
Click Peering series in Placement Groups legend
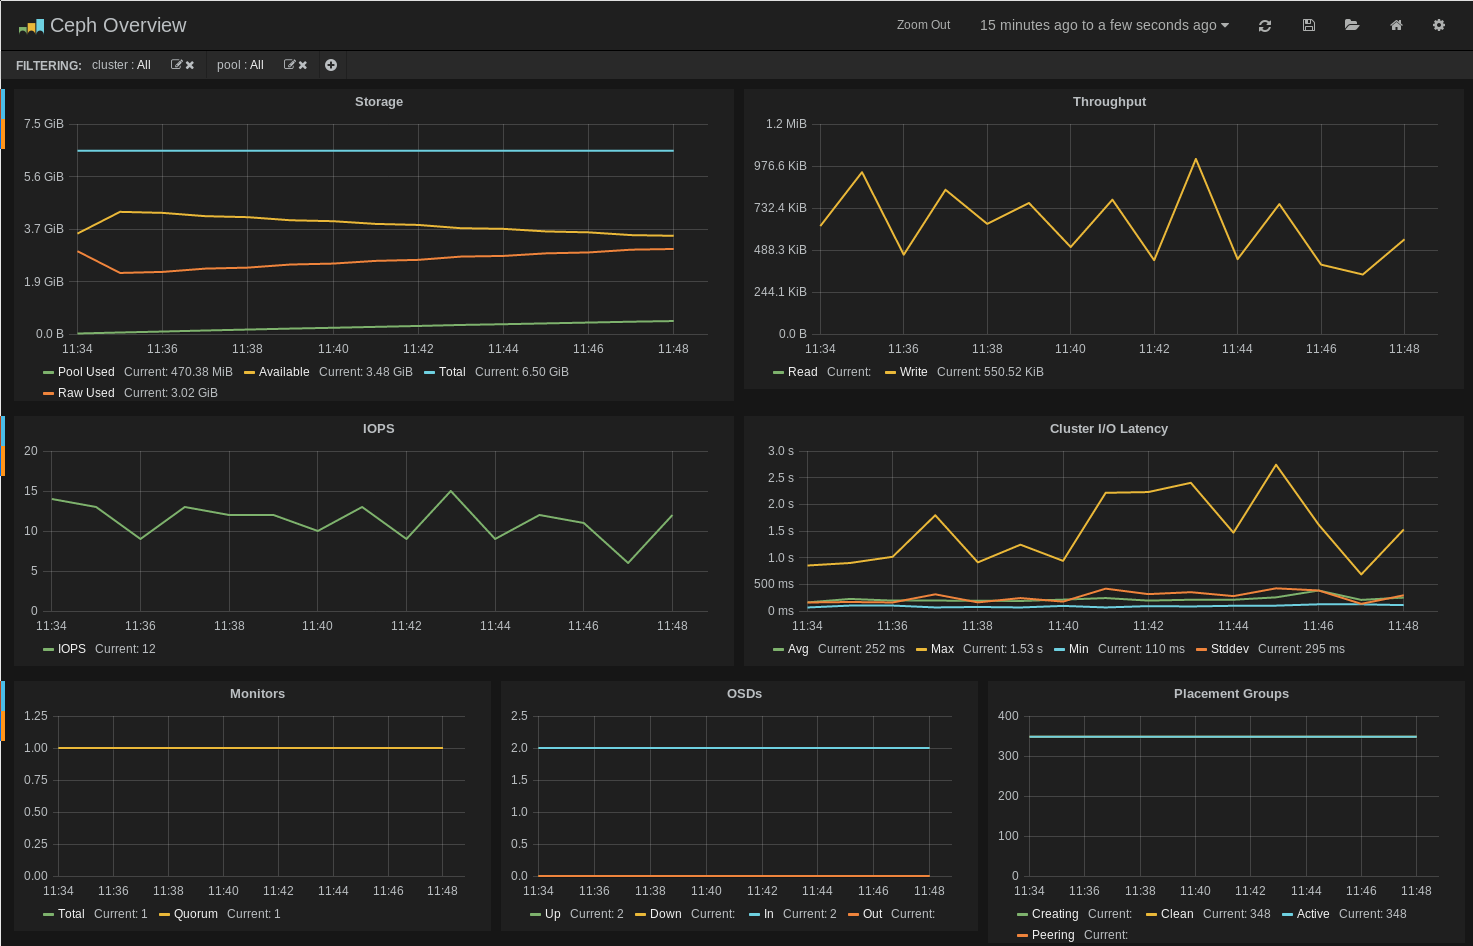point(1053,935)
